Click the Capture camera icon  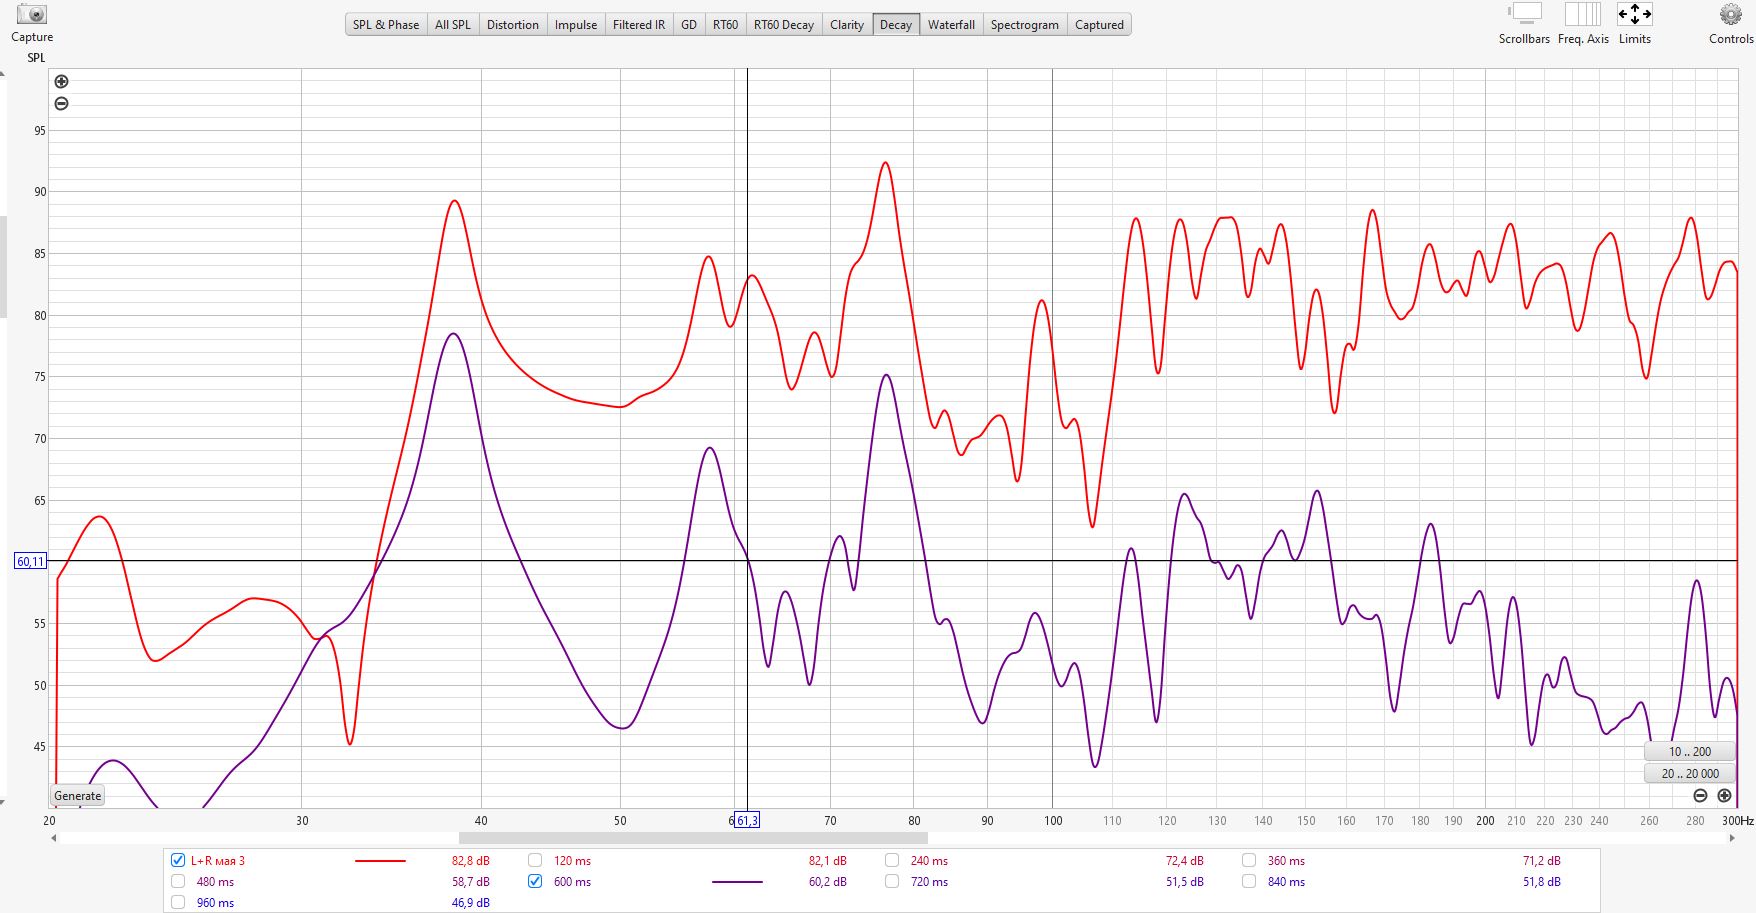click(x=32, y=15)
